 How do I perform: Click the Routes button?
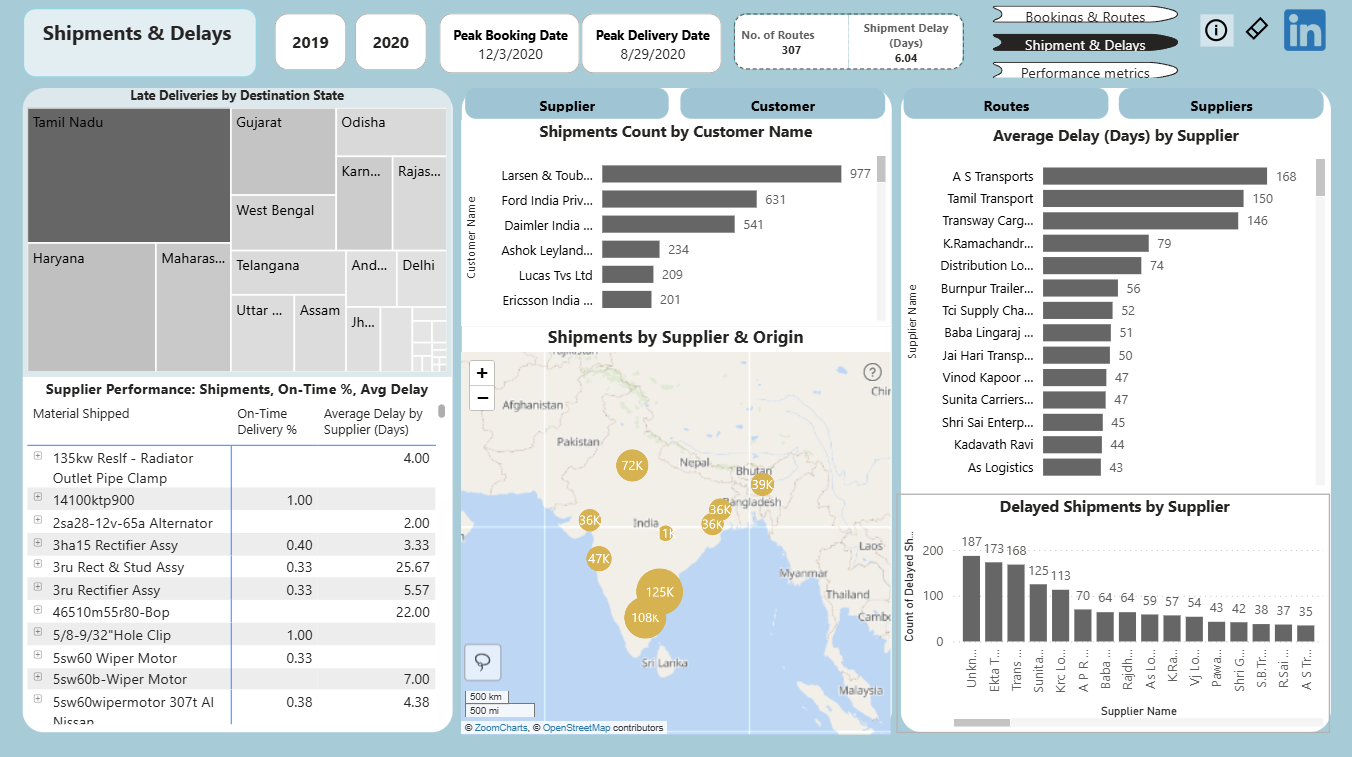tap(1006, 105)
